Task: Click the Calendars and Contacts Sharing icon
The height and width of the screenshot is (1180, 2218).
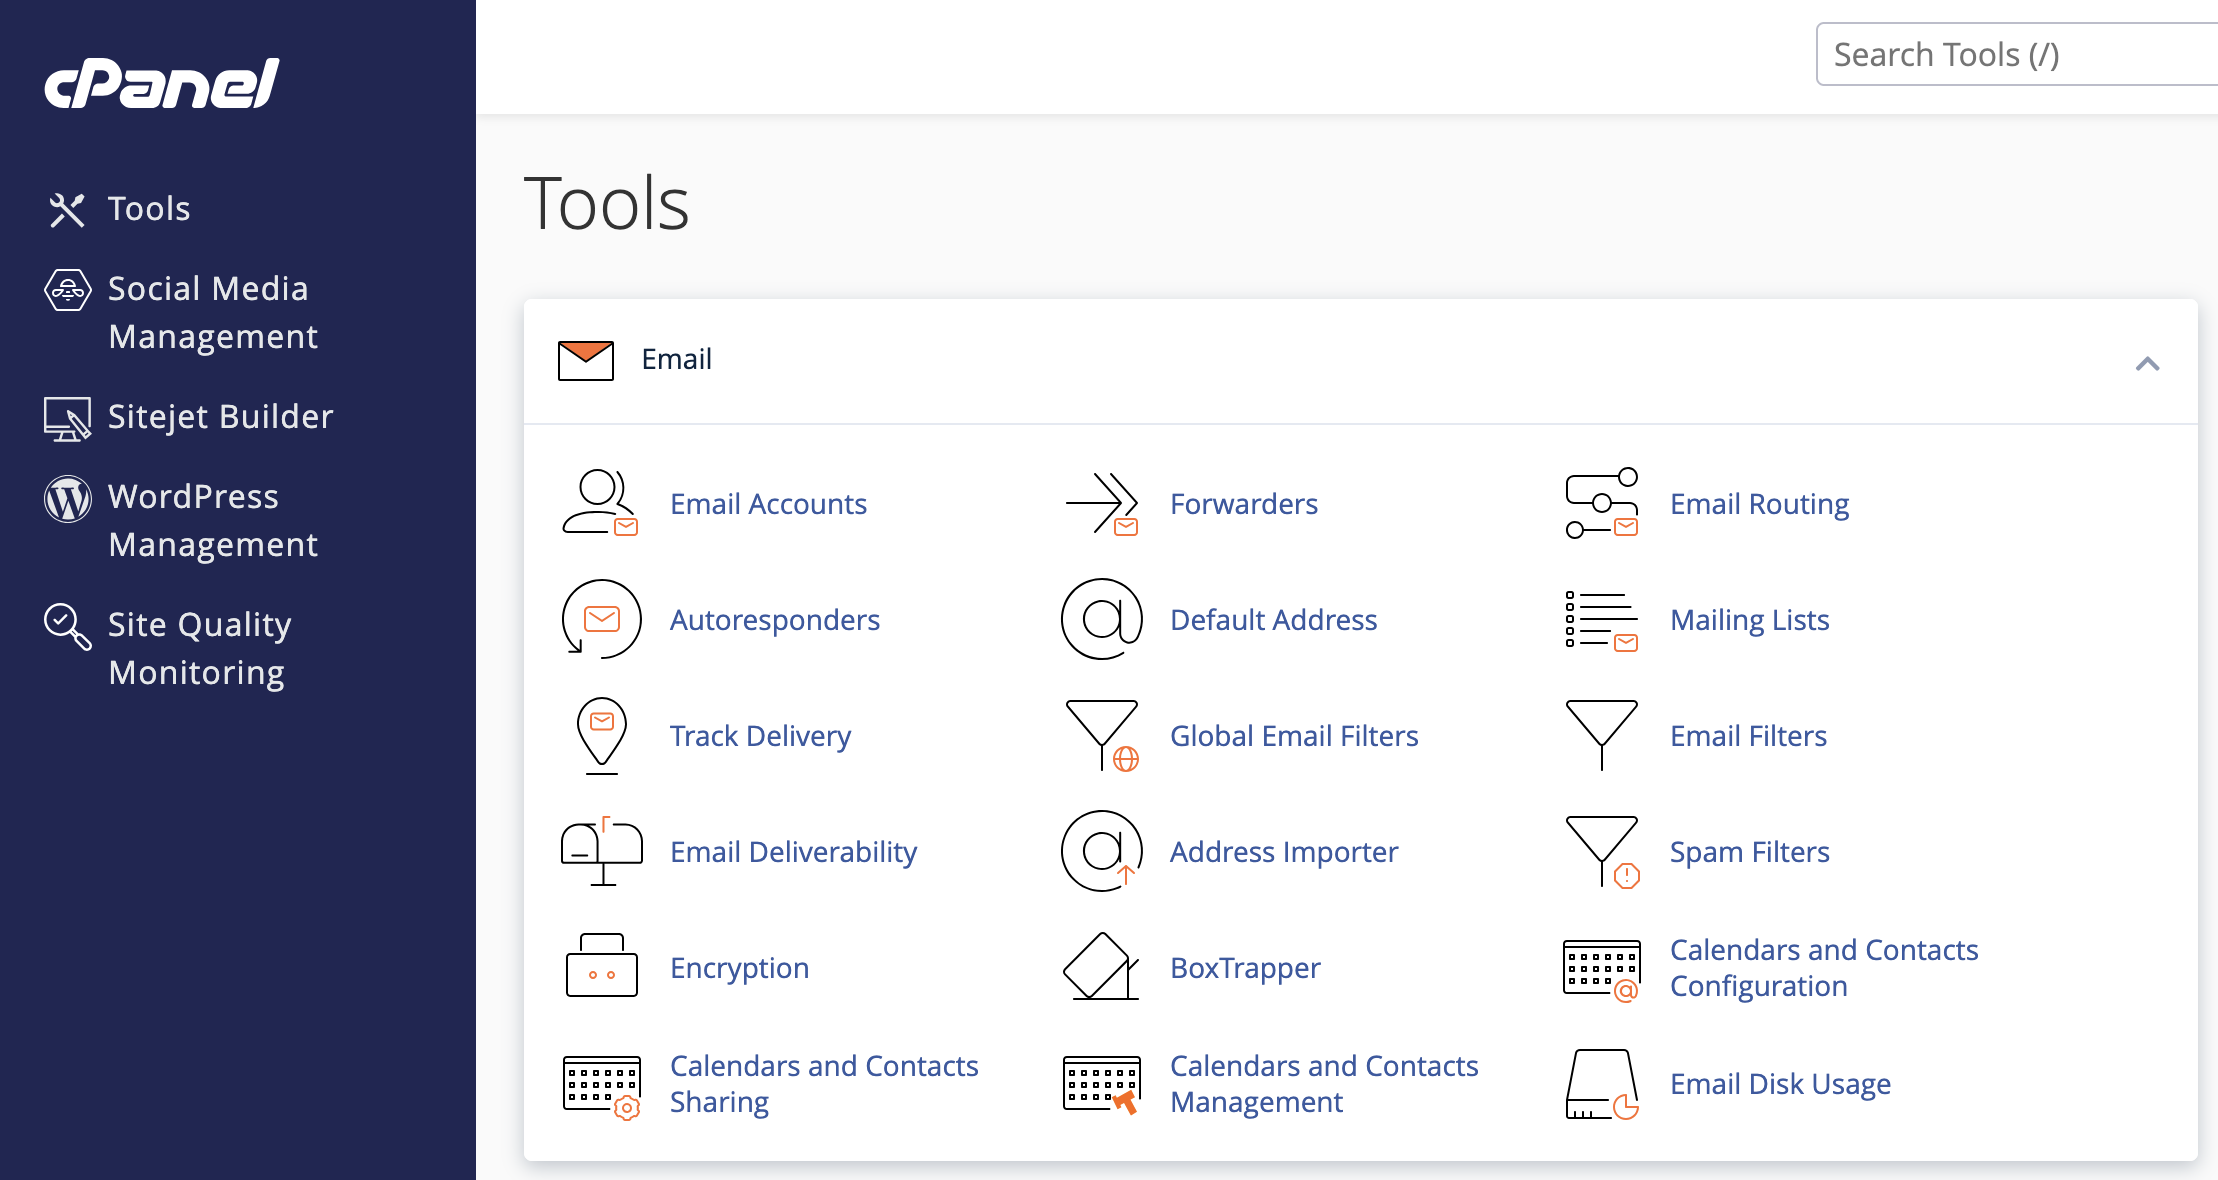Action: 601,1087
